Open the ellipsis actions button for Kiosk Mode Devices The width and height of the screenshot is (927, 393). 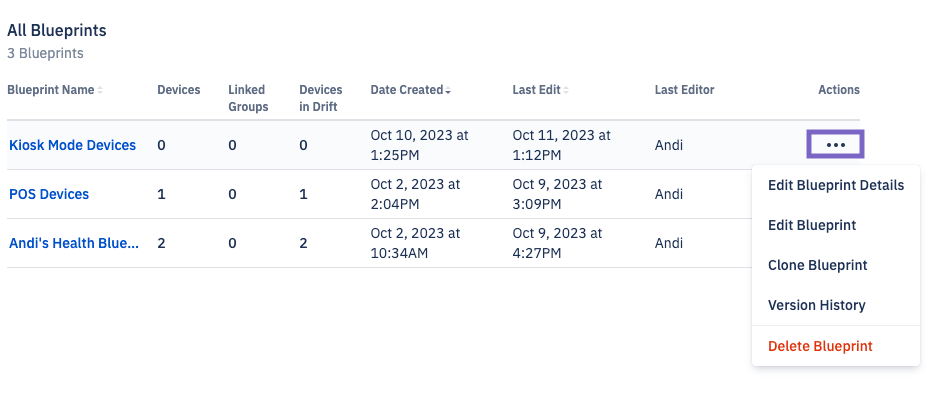[835, 145]
